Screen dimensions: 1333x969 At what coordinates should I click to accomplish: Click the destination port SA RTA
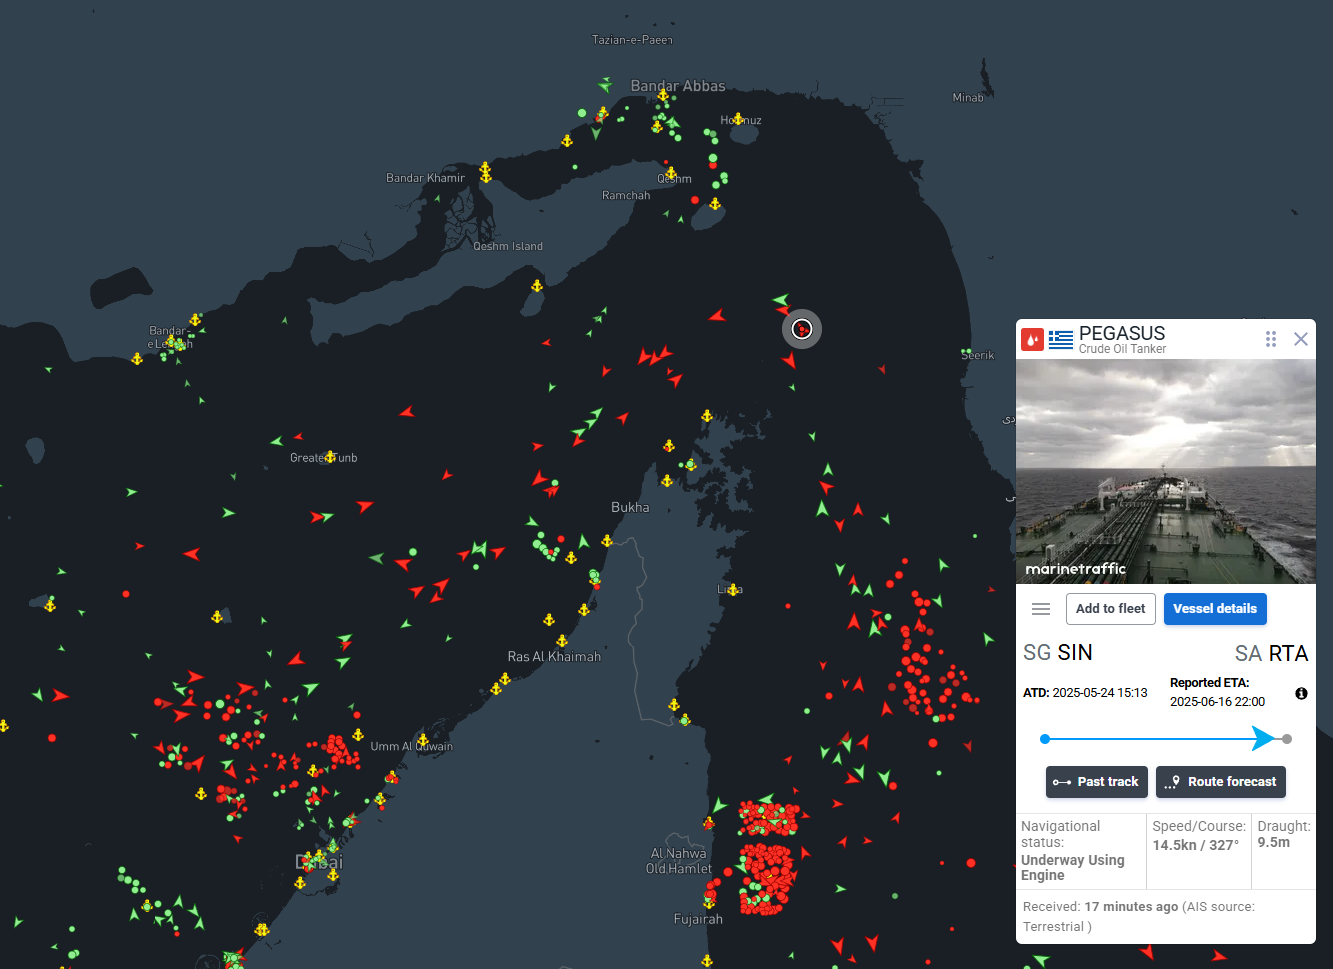coord(1271,654)
